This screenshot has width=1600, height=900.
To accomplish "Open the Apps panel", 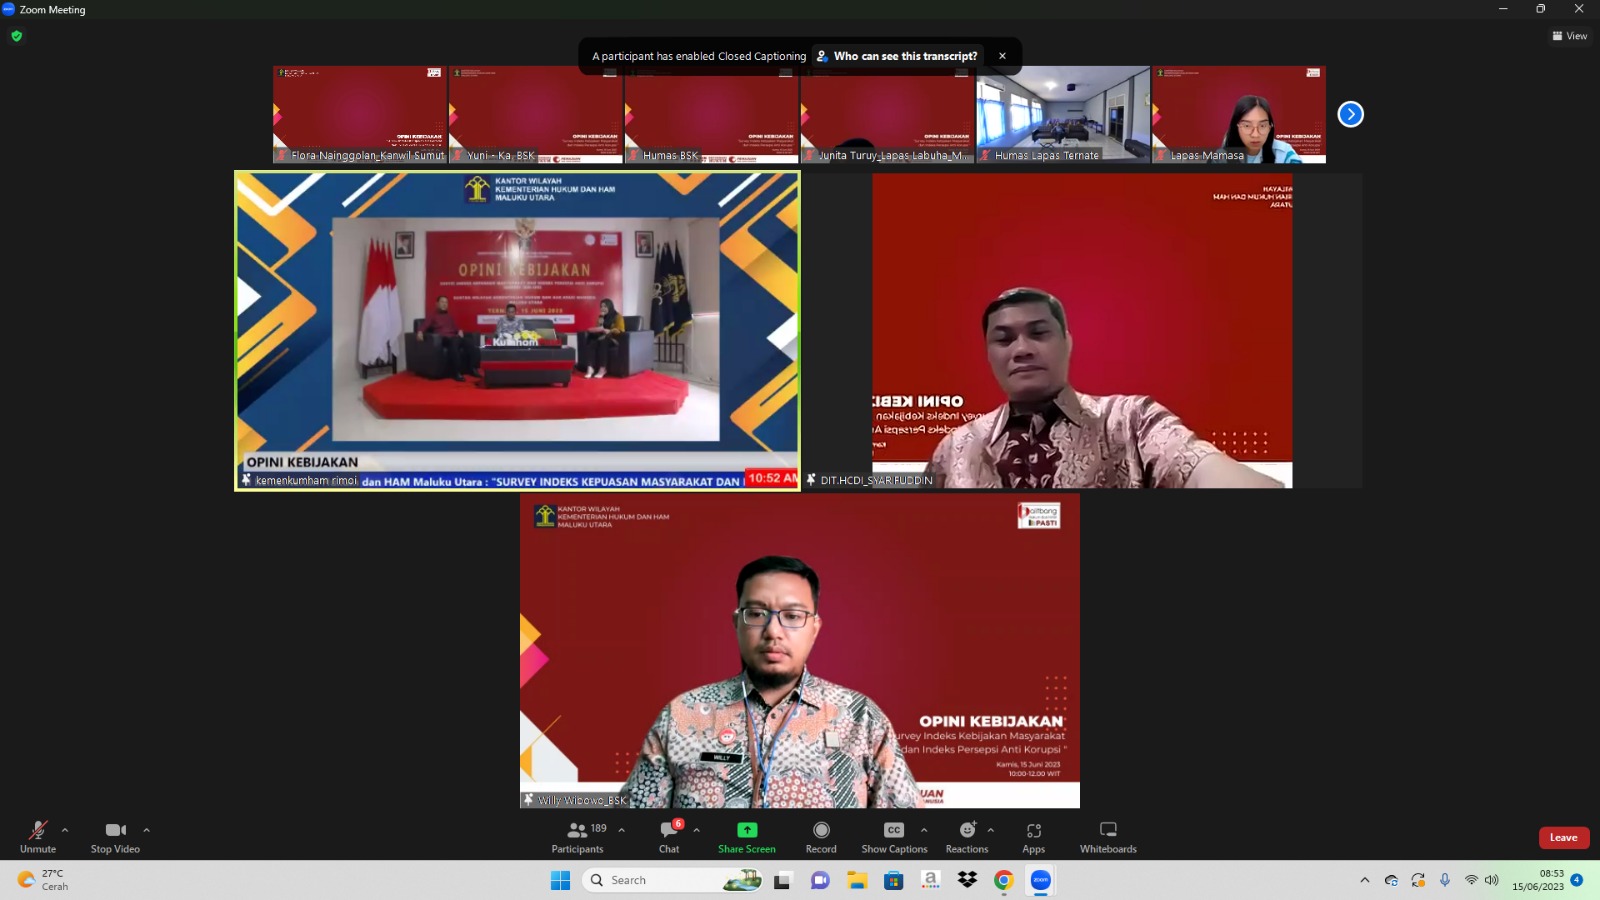I will [1033, 837].
